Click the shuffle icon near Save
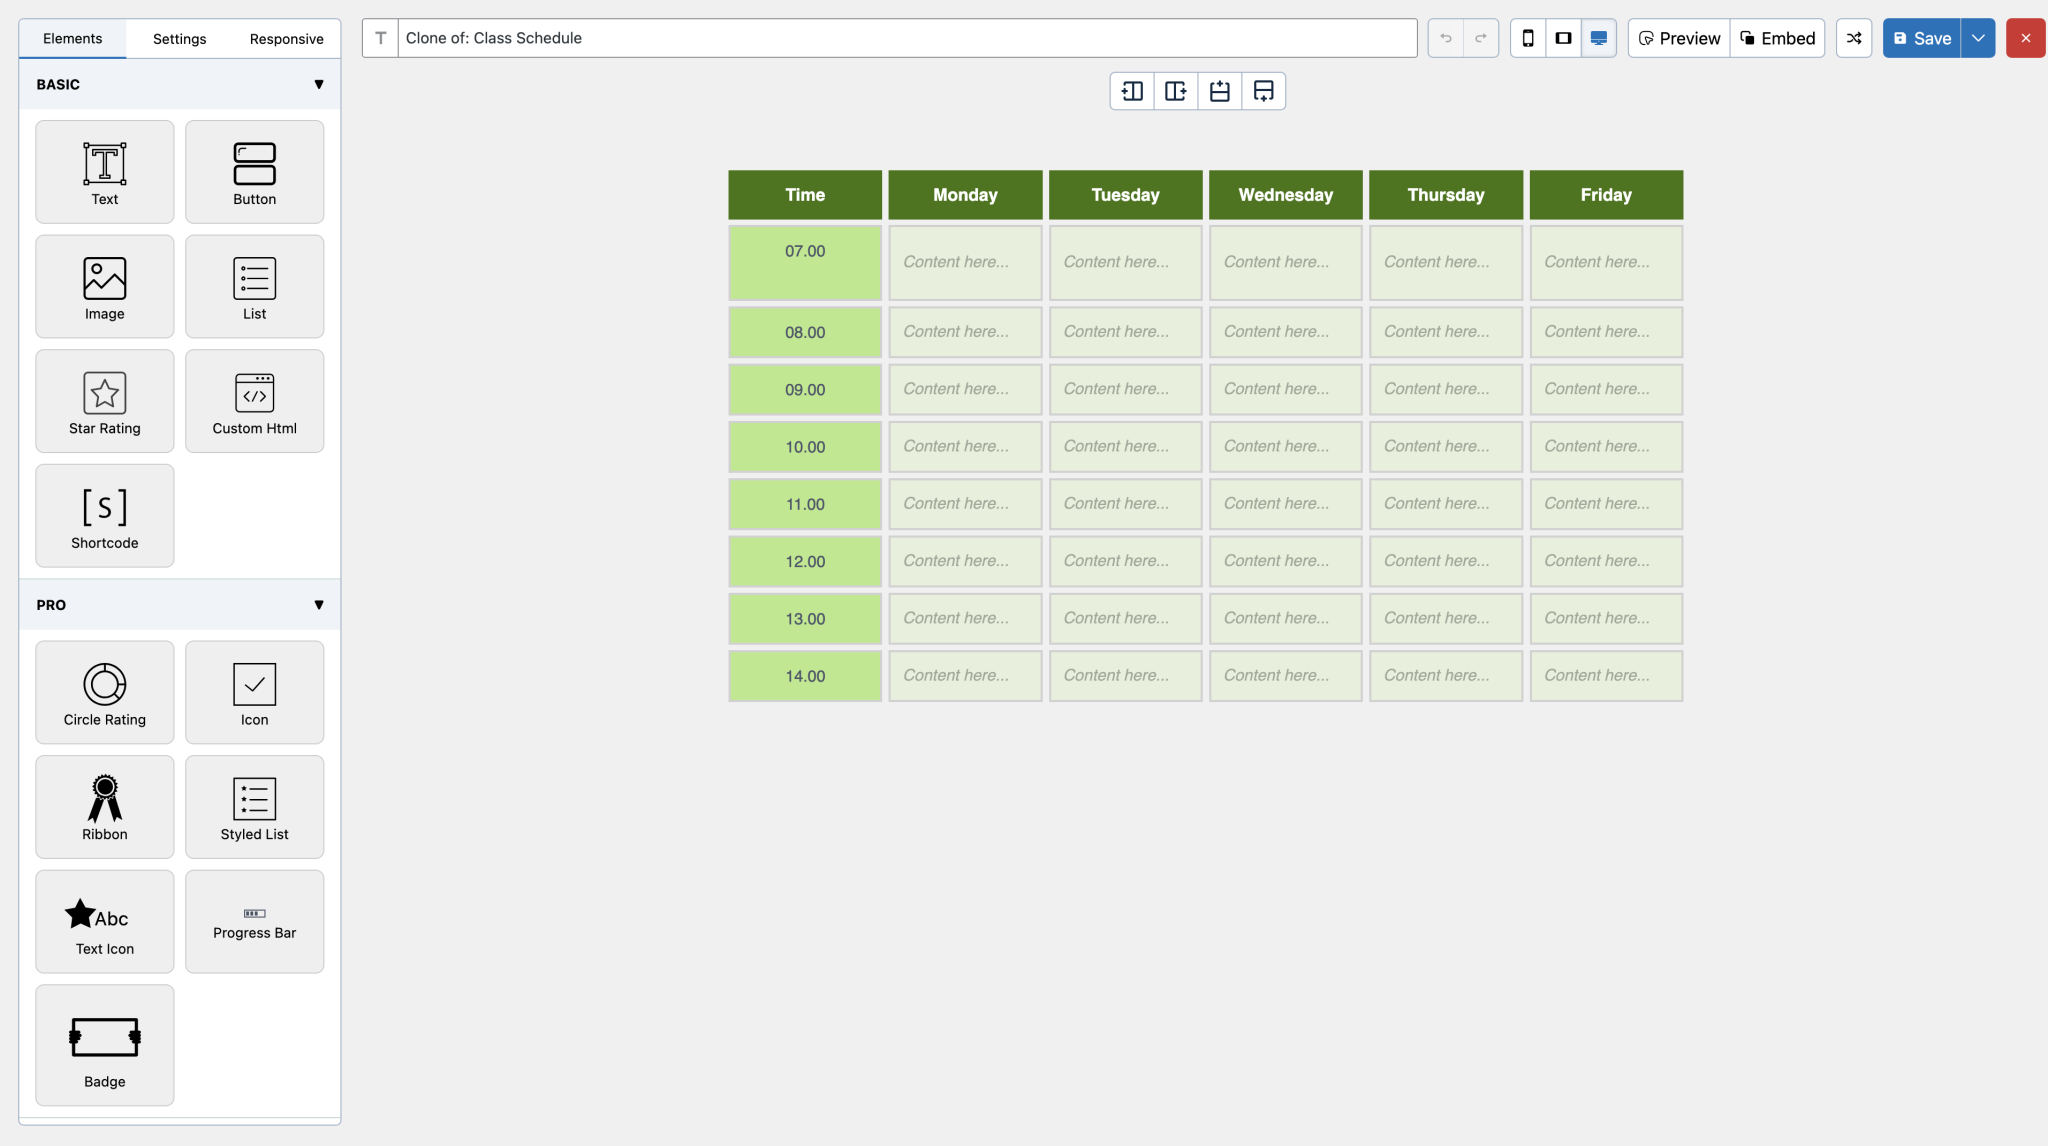Image resolution: width=2048 pixels, height=1146 pixels. (1853, 38)
